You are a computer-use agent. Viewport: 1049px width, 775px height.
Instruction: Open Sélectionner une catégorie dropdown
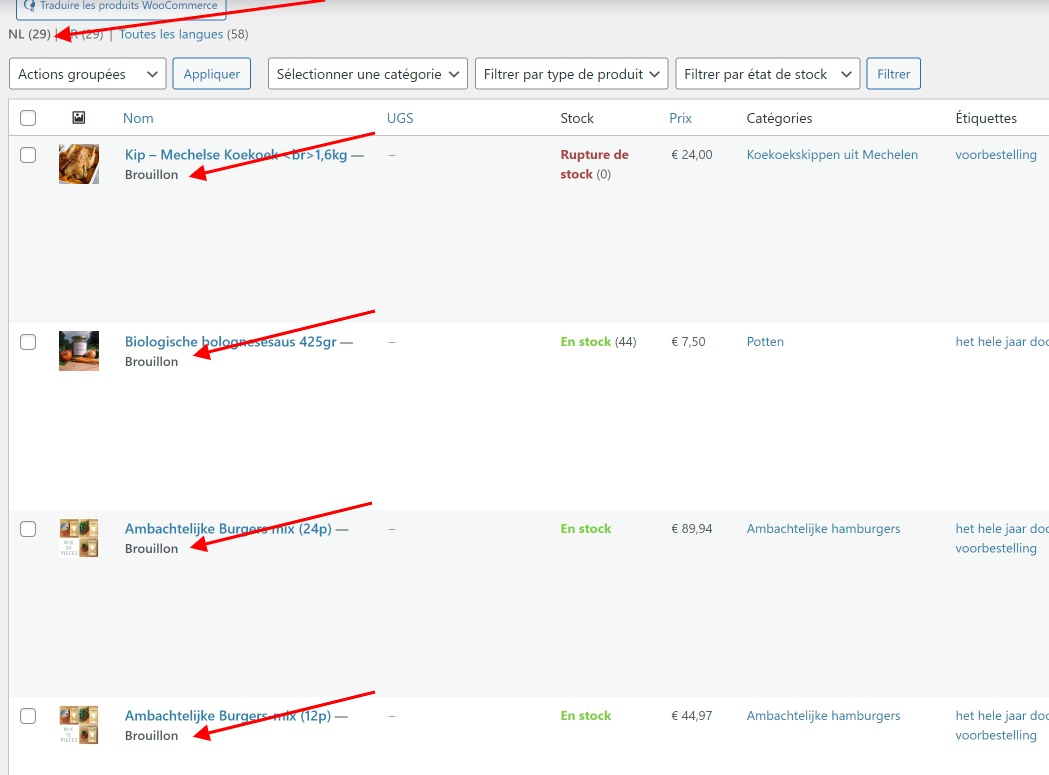(367, 74)
